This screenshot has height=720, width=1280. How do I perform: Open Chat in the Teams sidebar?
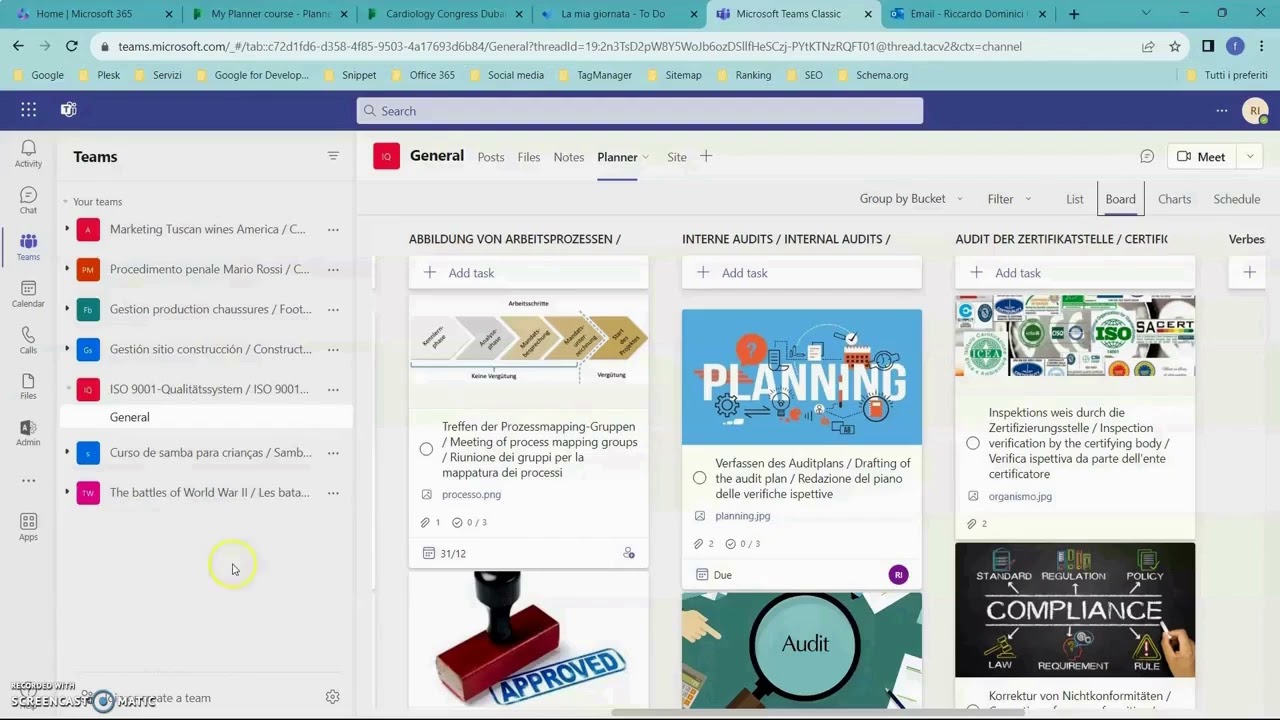[28, 200]
